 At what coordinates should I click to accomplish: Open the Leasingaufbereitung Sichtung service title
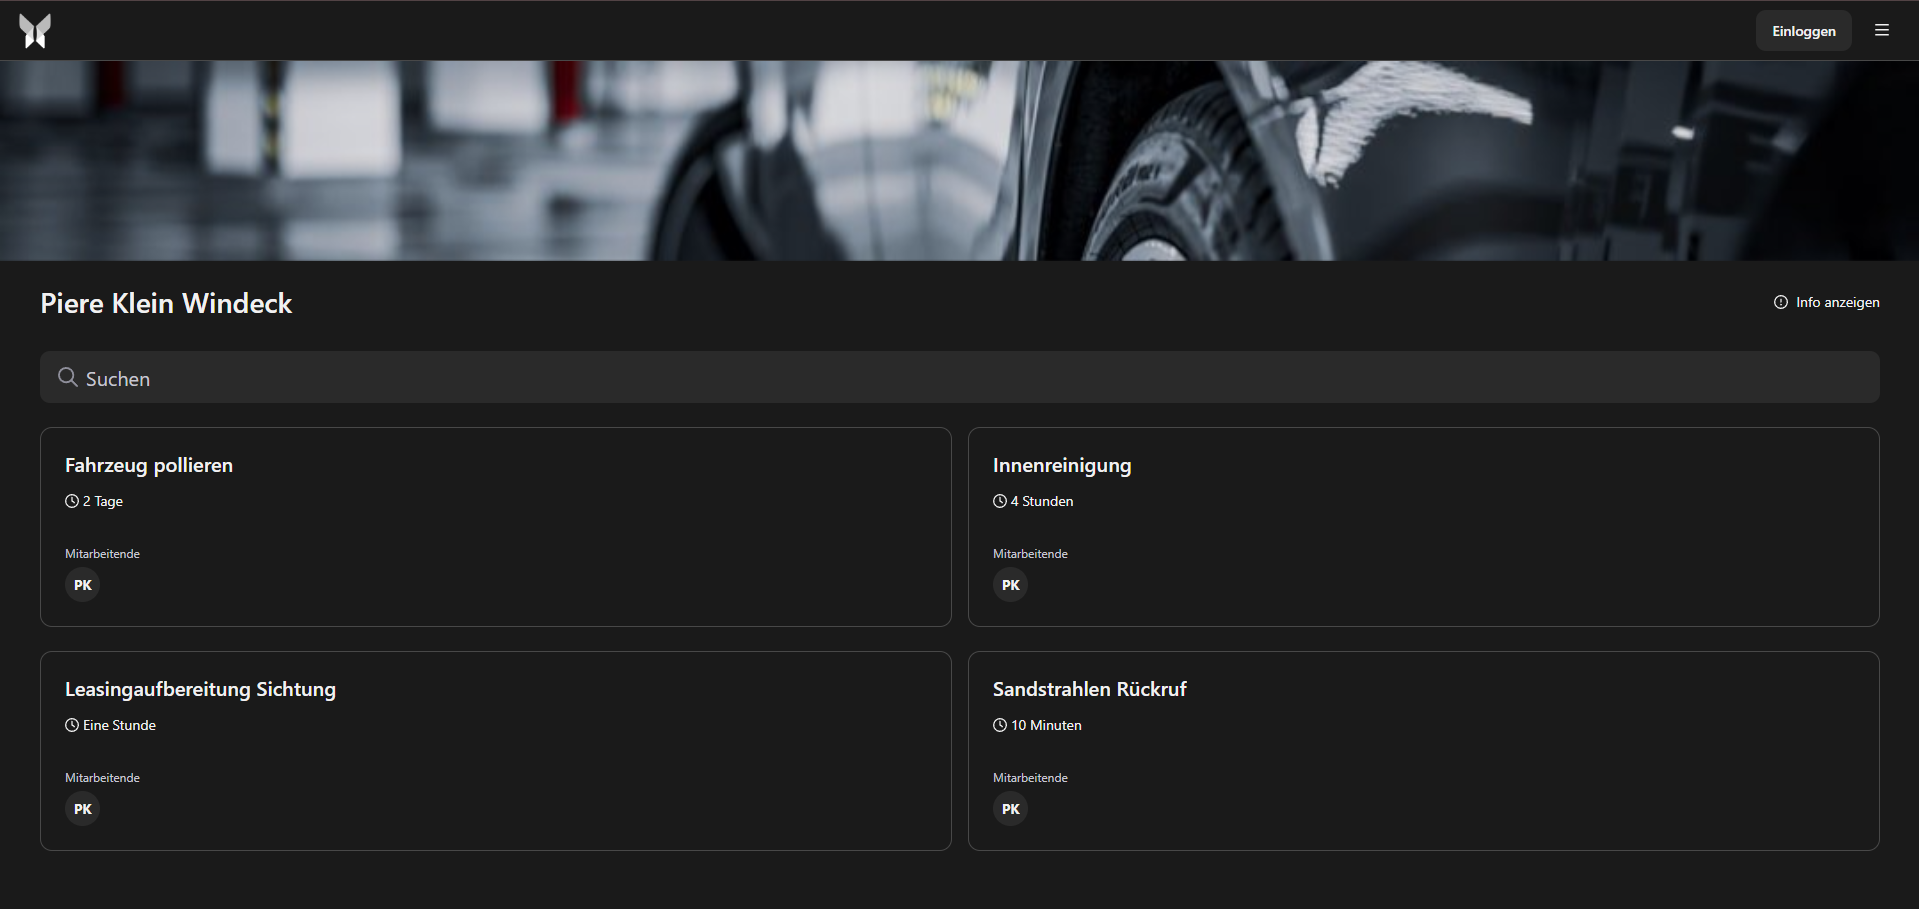pyautogui.click(x=200, y=689)
